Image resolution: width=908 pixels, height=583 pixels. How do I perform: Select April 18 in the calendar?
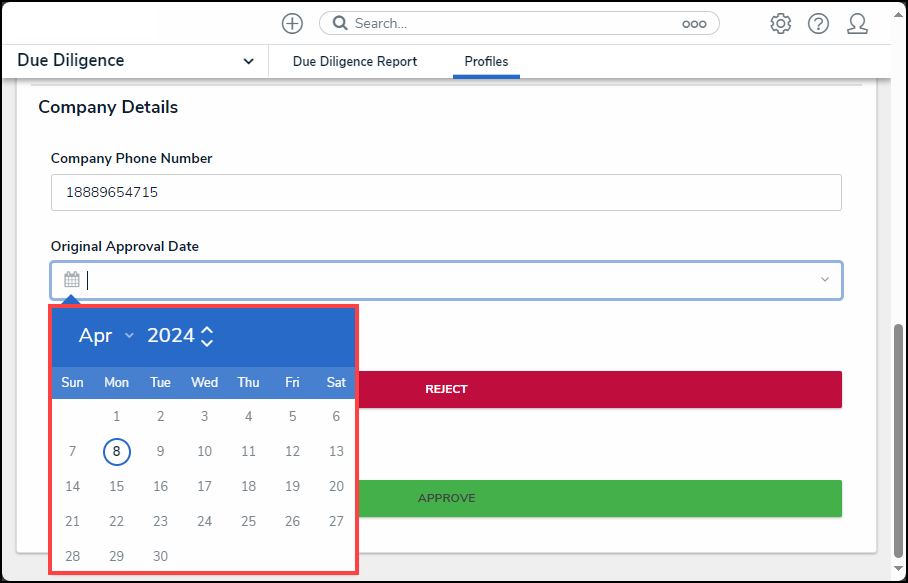pyautogui.click(x=248, y=486)
